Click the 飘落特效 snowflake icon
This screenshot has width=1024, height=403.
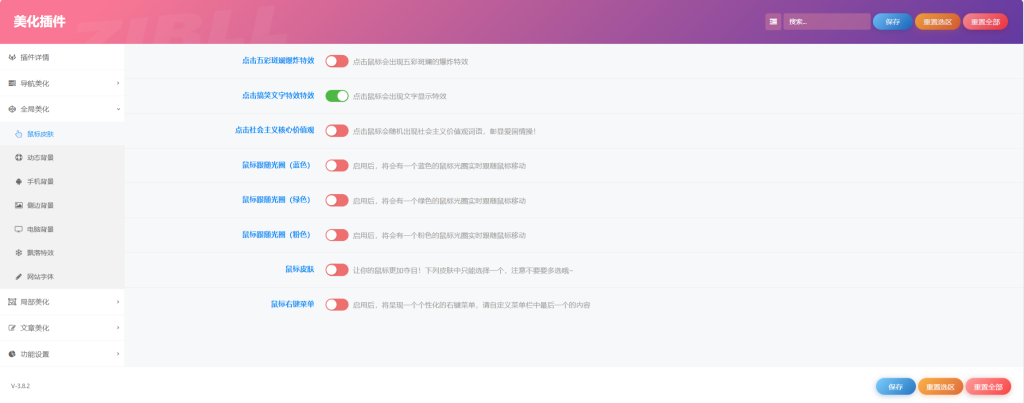(x=19, y=253)
